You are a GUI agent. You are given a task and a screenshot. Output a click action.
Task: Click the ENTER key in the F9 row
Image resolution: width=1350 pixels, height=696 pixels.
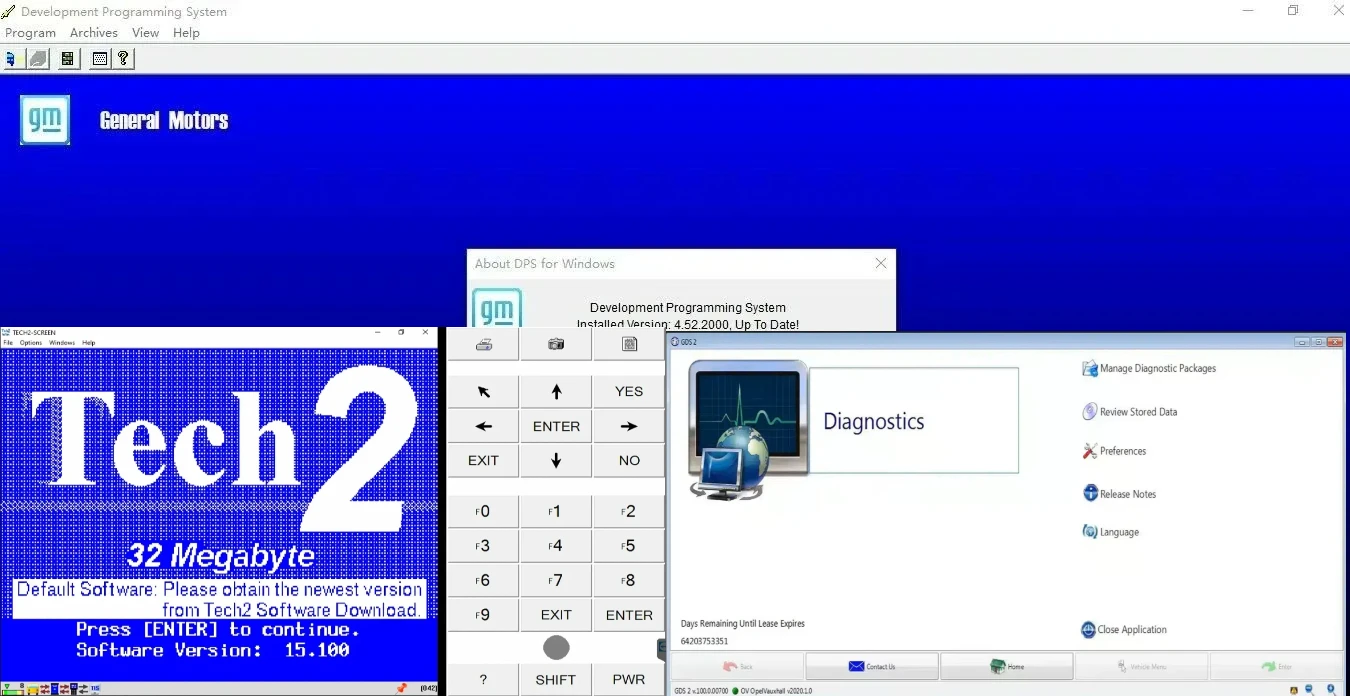click(629, 615)
